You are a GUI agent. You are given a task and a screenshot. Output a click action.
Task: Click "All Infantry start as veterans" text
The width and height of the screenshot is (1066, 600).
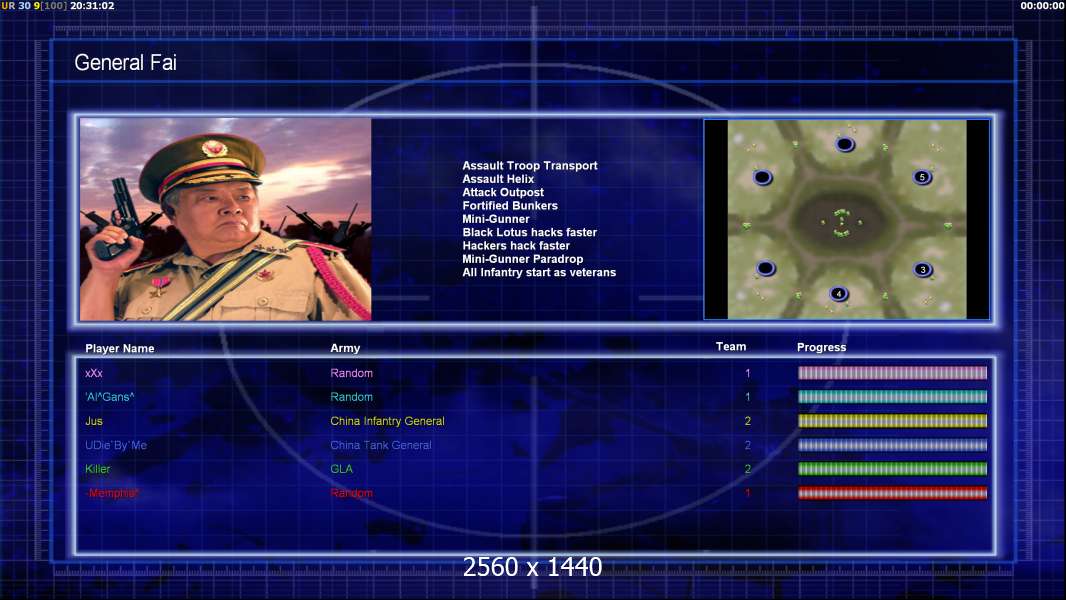point(539,272)
